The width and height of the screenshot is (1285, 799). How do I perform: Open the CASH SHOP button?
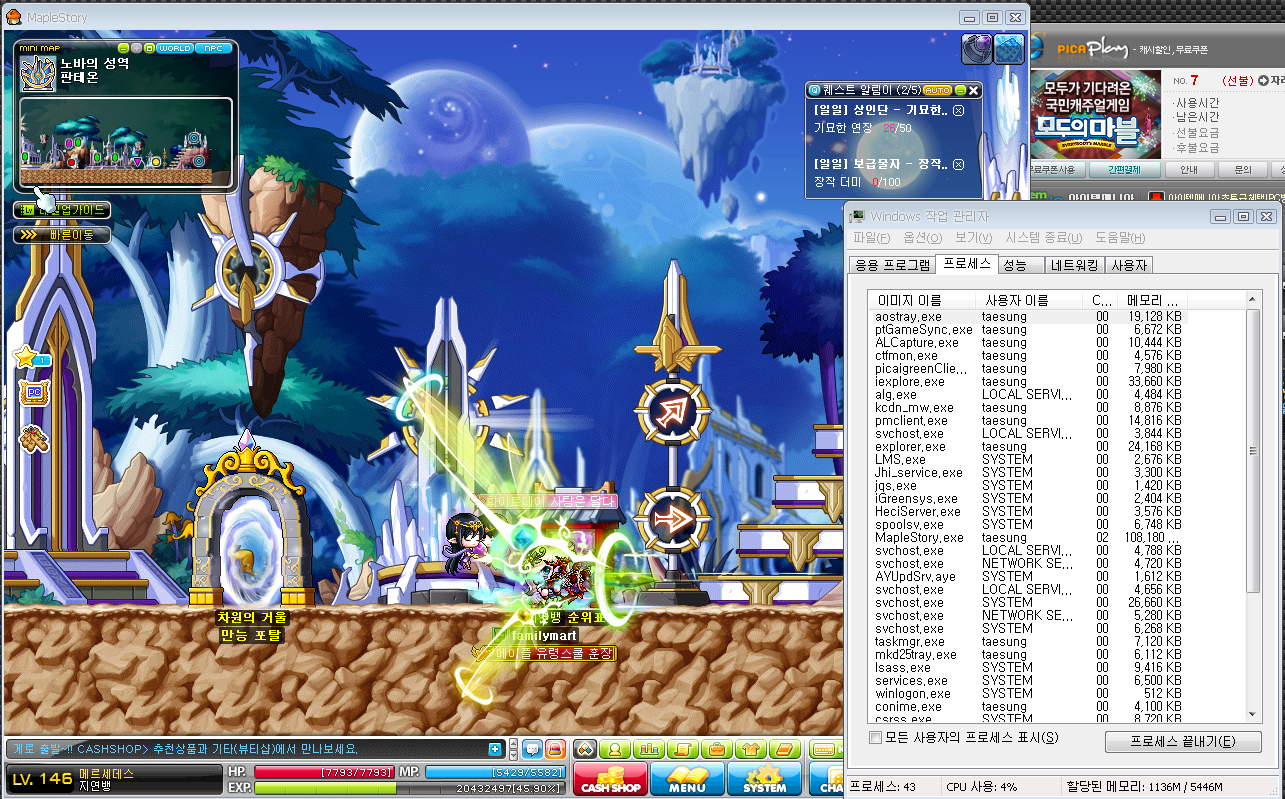pos(610,778)
